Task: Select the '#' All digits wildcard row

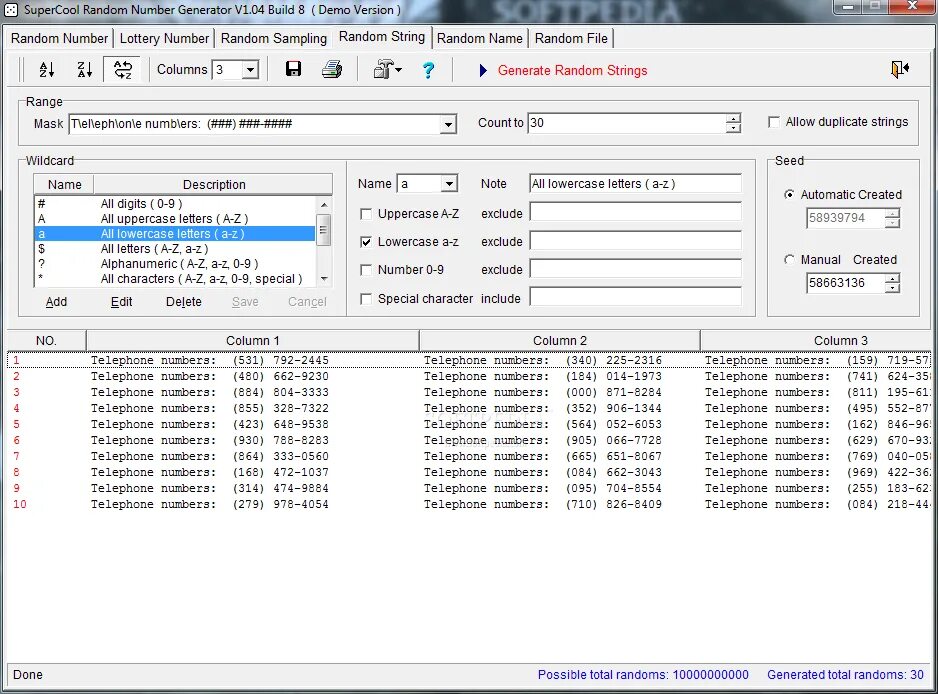Action: pos(175,203)
